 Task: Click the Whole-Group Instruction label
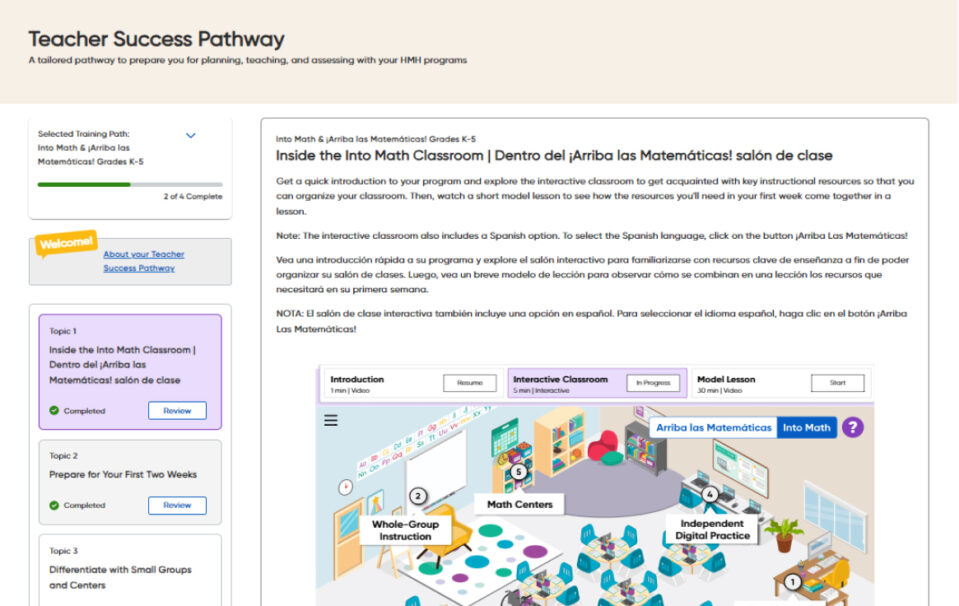405,530
